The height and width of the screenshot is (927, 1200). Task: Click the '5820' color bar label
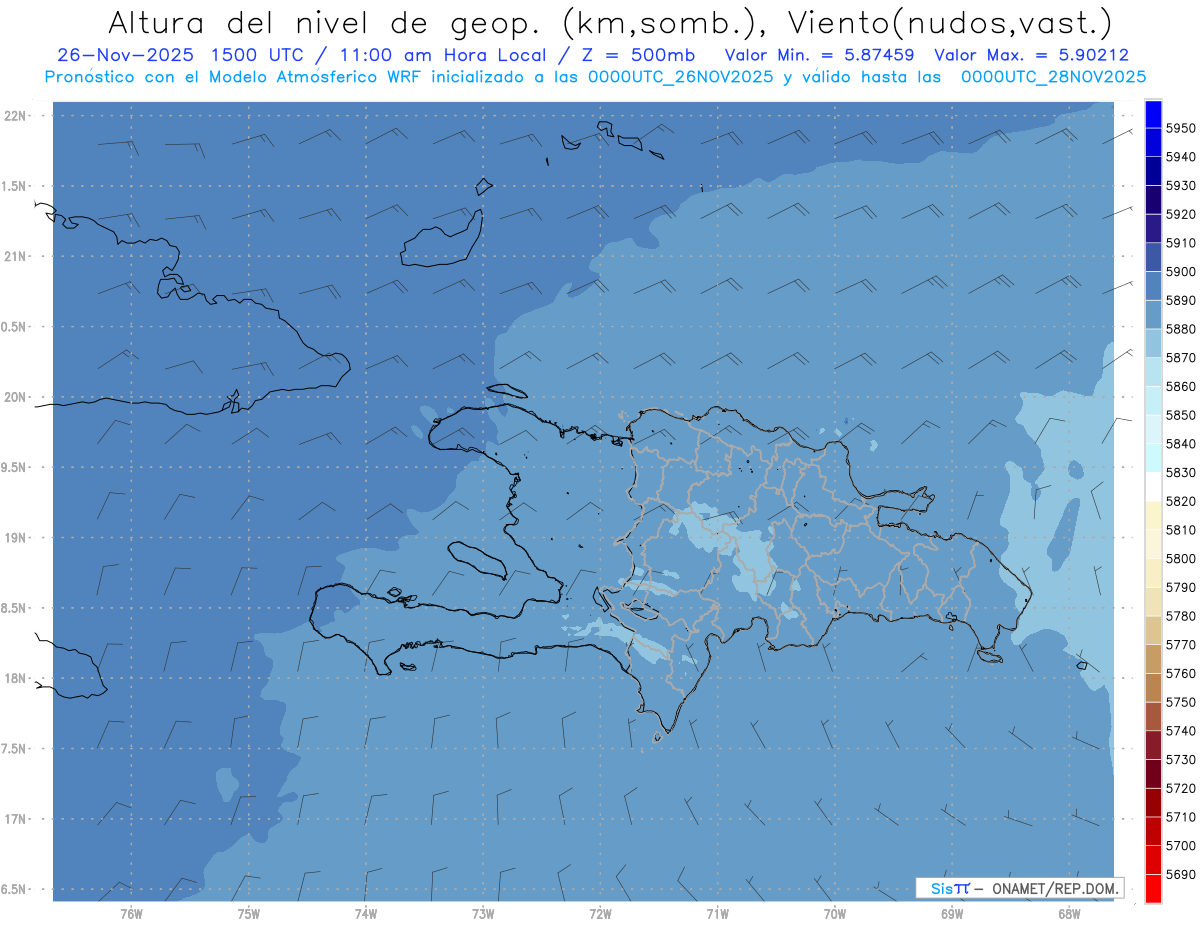[1181, 501]
